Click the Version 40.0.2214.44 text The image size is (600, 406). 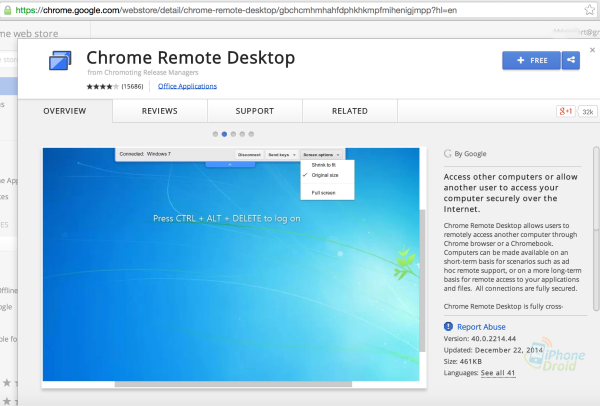tap(480, 339)
